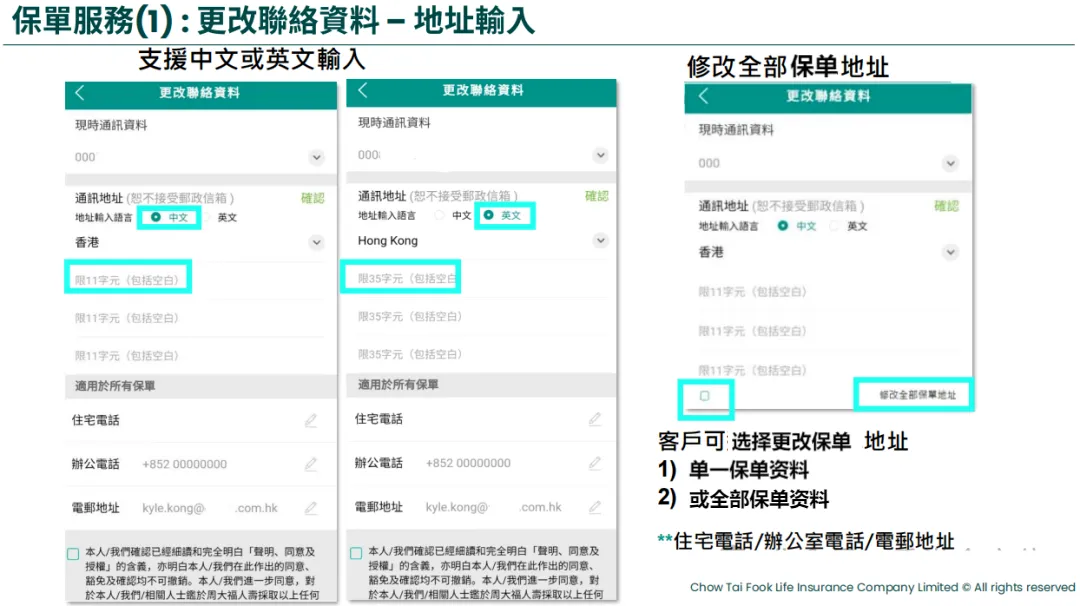Expand the 000 policy dropdown in right screen
This screenshot has width=1080, height=606.
pyautogui.click(x=951, y=163)
